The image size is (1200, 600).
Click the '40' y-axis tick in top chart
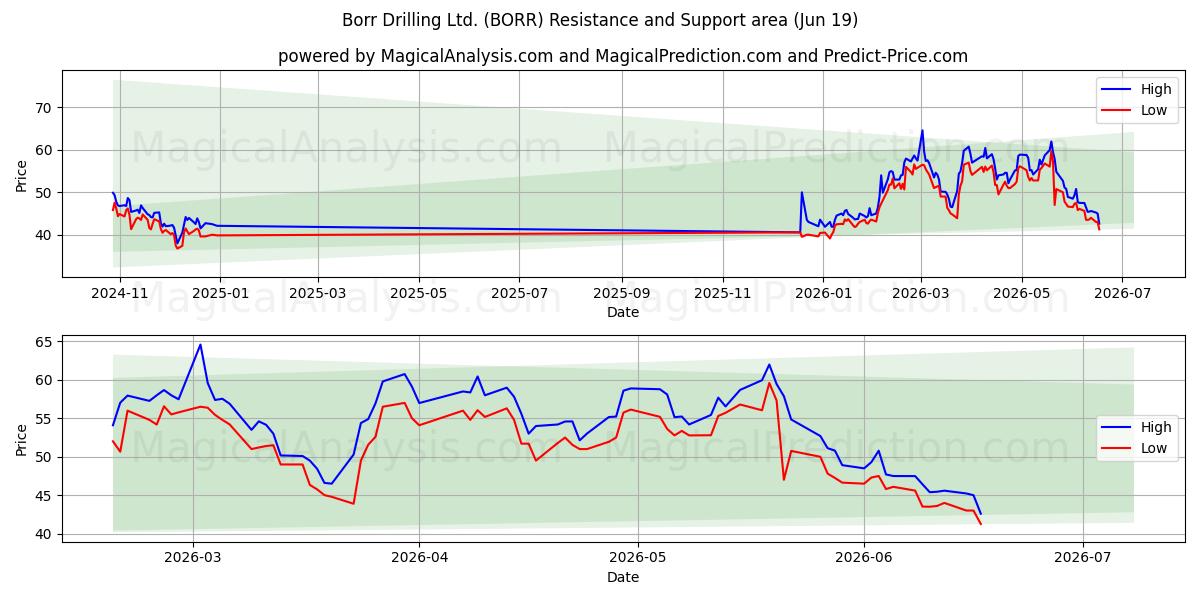45,235
